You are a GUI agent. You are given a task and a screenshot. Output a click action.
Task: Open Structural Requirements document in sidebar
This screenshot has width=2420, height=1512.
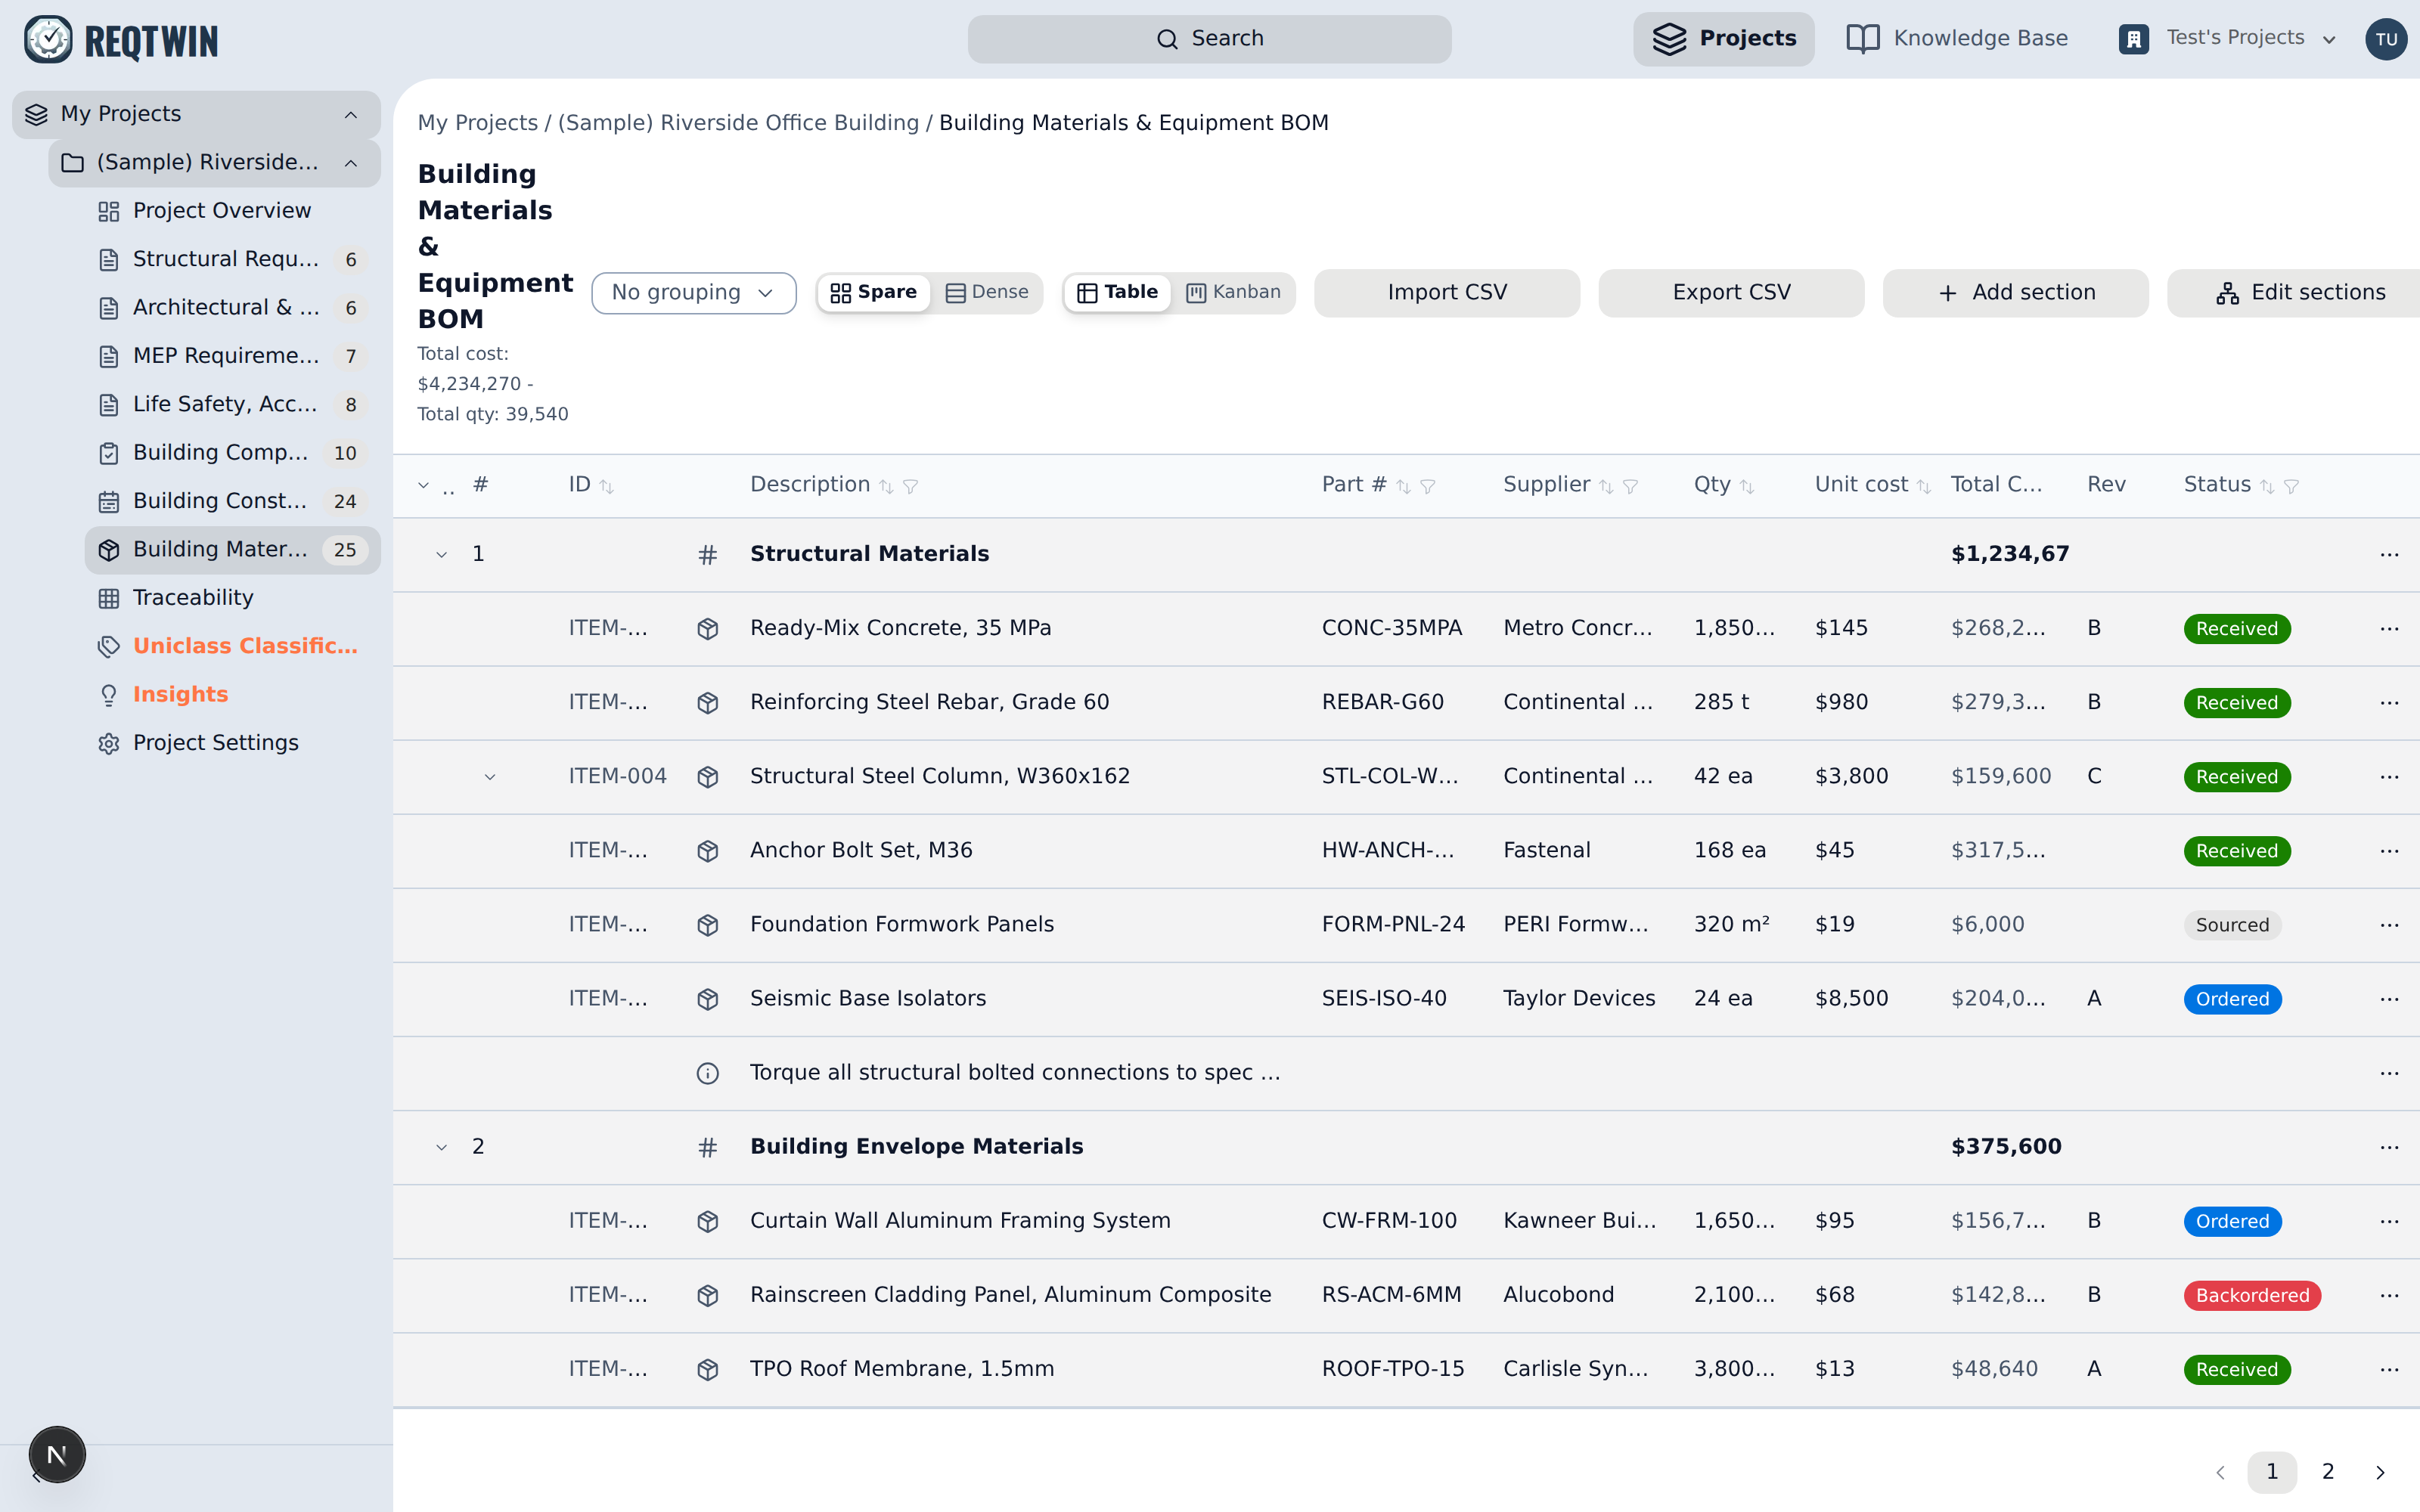click(x=232, y=260)
